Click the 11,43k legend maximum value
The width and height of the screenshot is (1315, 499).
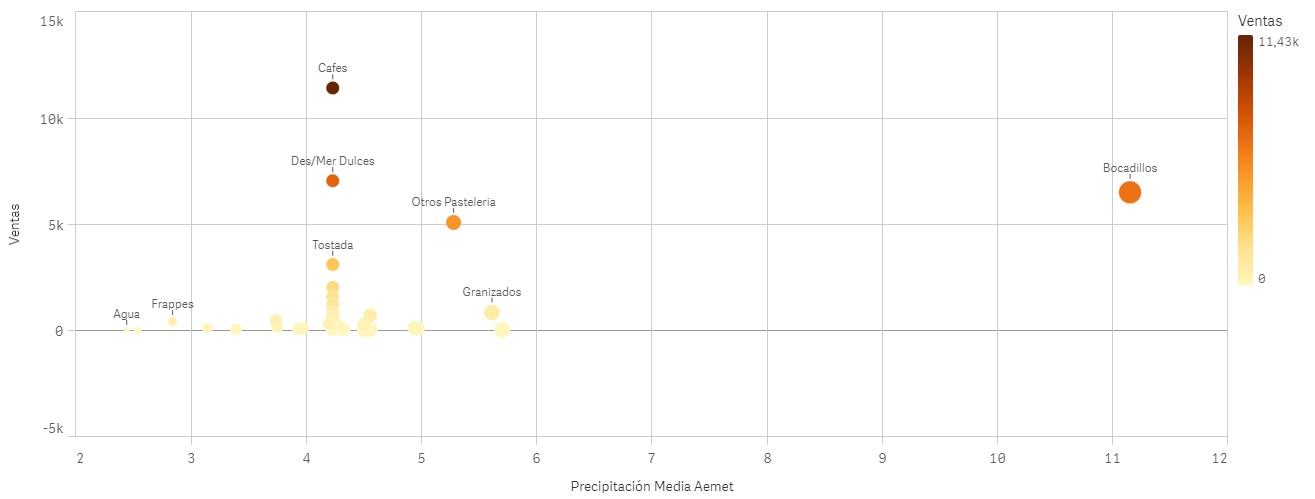[1278, 42]
